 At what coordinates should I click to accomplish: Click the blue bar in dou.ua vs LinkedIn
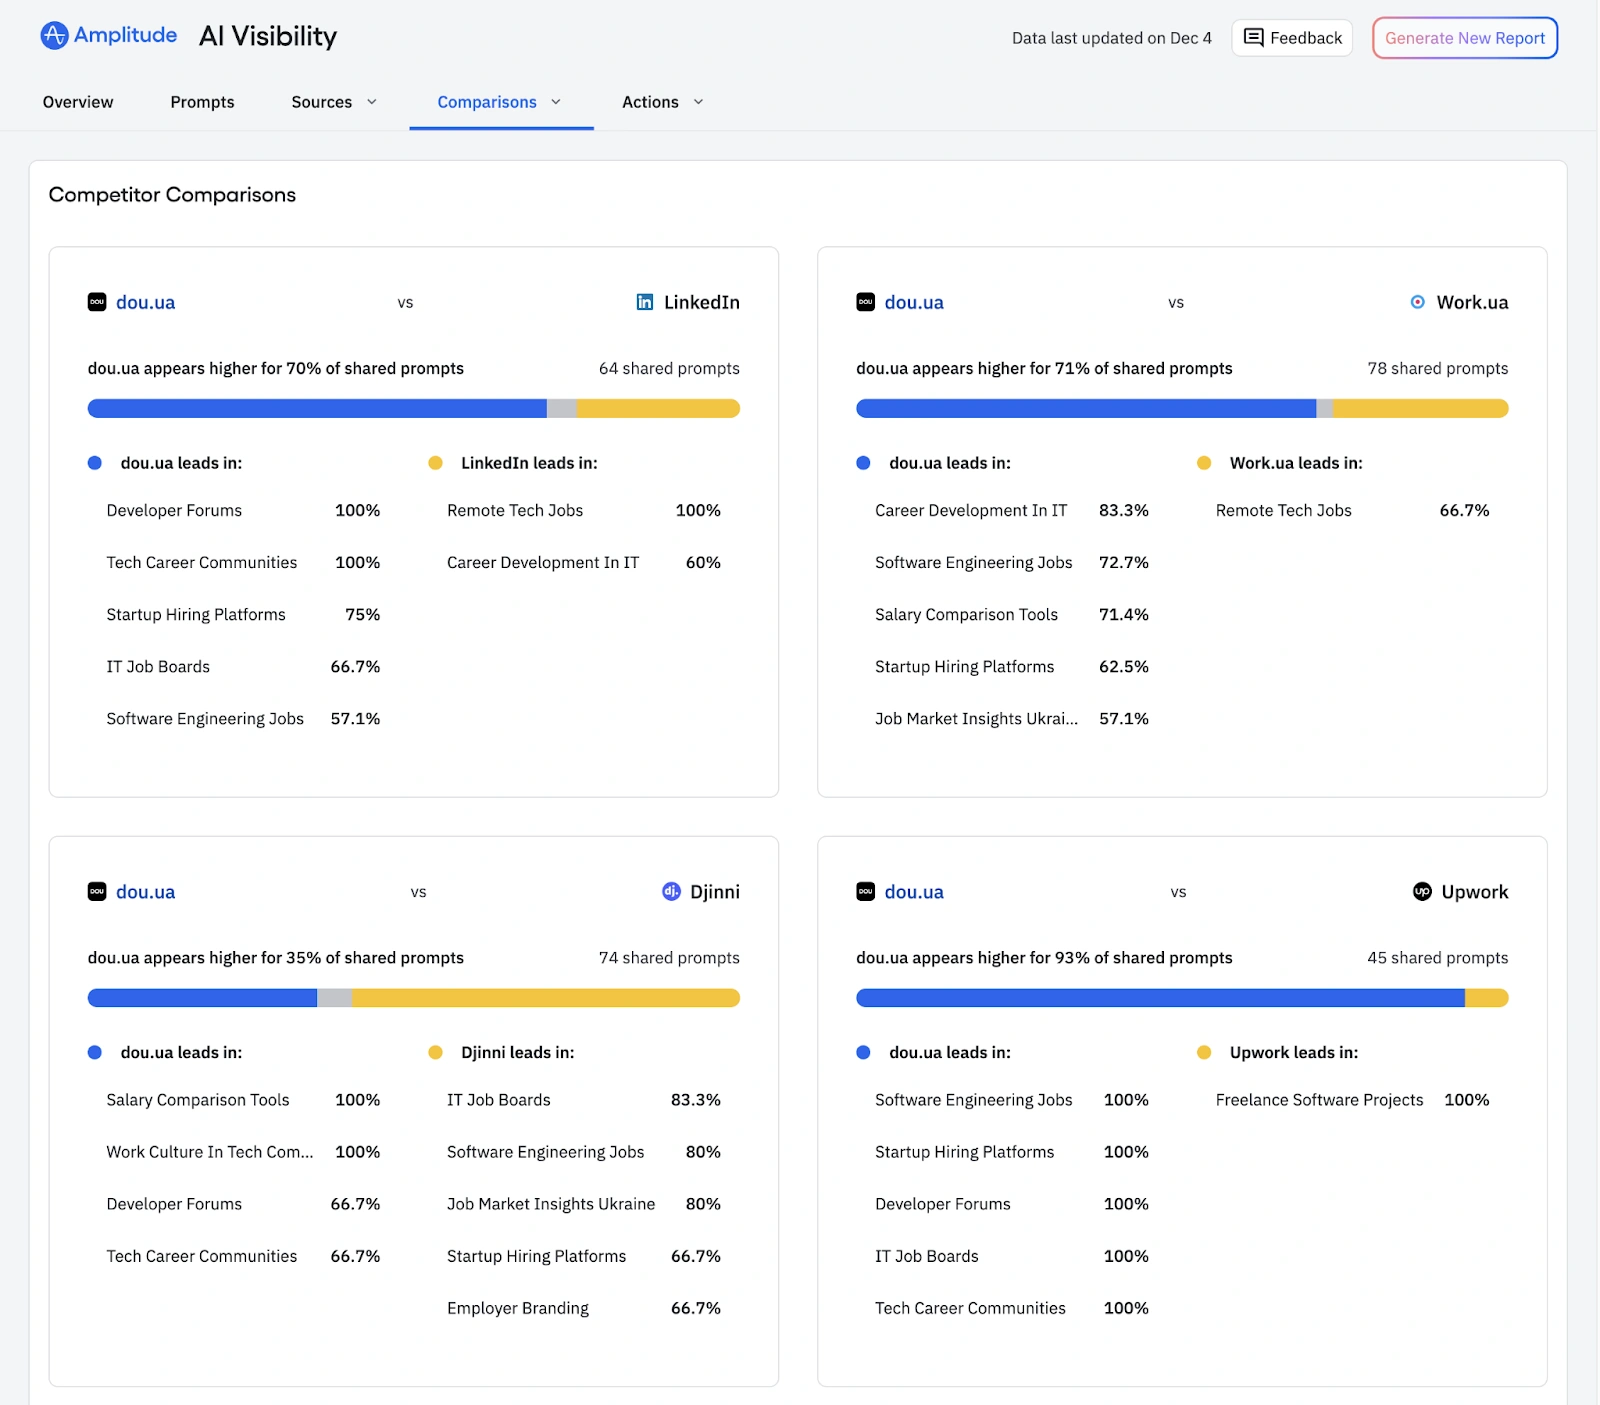click(x=316, y=408)
